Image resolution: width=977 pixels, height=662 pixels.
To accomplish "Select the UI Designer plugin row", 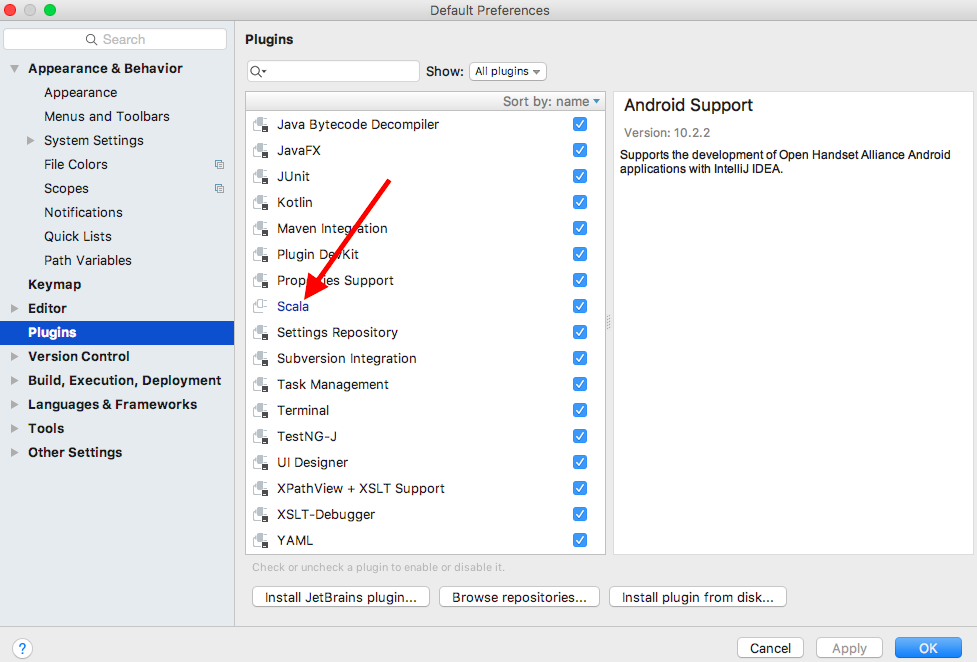I will (426, 463).
